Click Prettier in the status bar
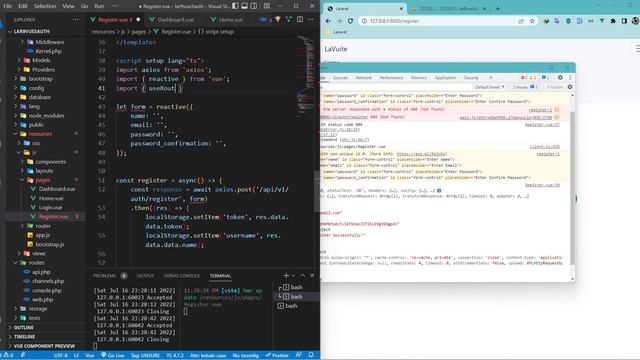The width and height of the screenshot is (640, 360). click(x=277, y=356)
